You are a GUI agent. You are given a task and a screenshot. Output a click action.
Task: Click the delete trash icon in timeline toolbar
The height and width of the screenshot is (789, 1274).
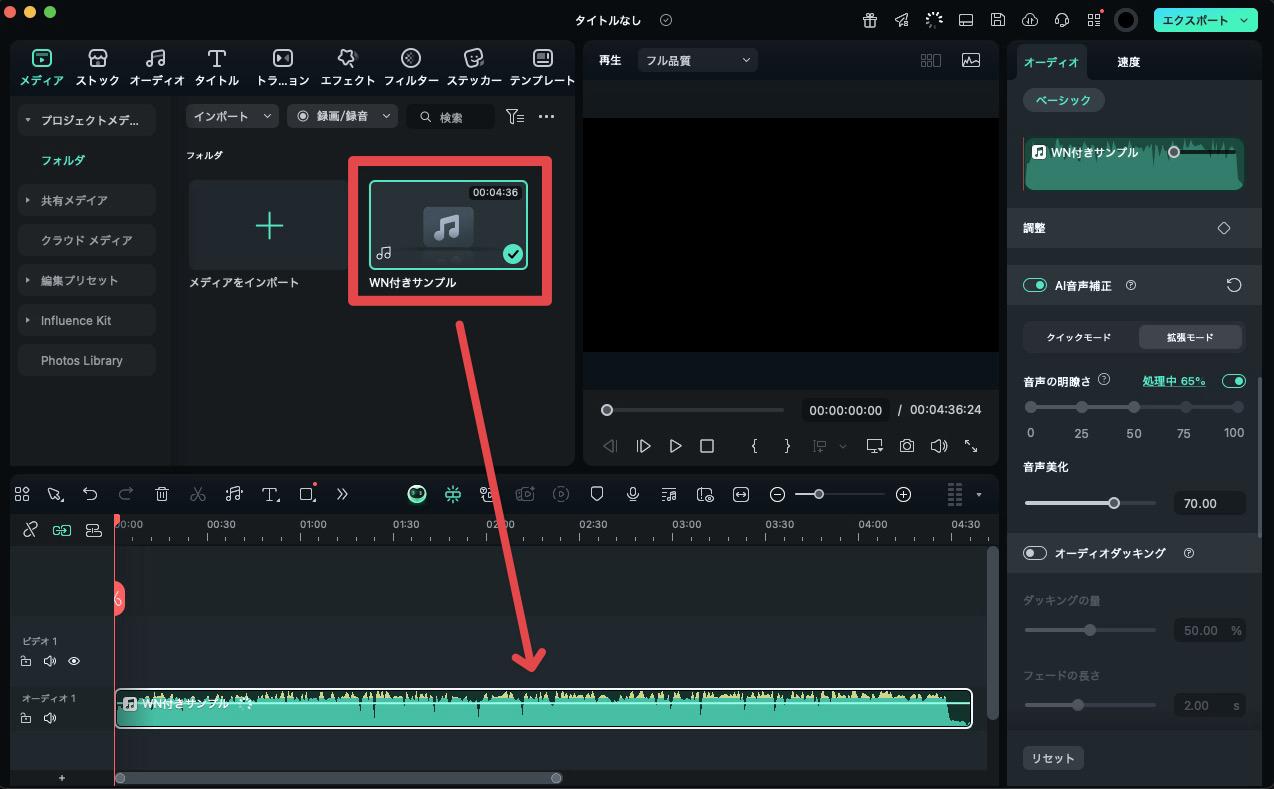[x=162, y=494]
